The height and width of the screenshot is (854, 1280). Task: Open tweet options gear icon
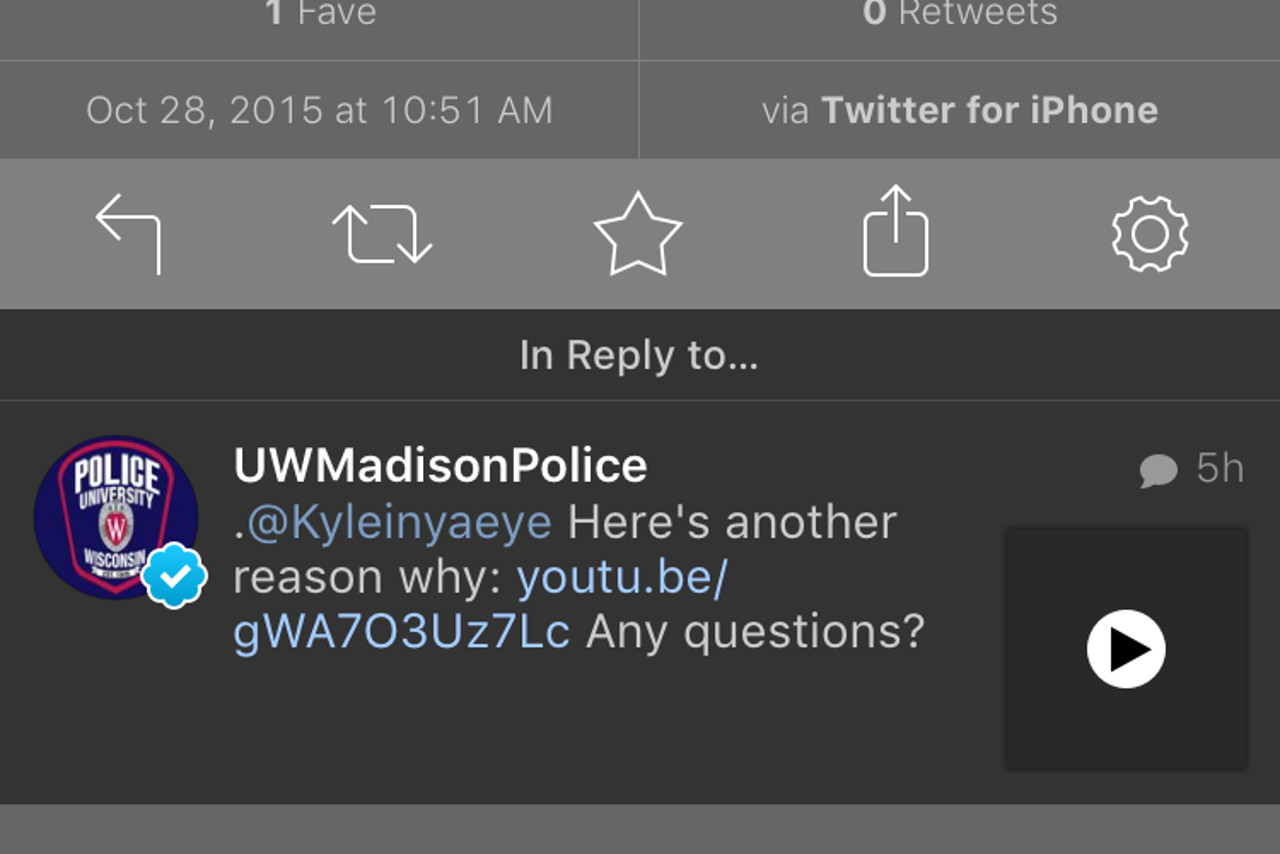(x=1150, y=234)
